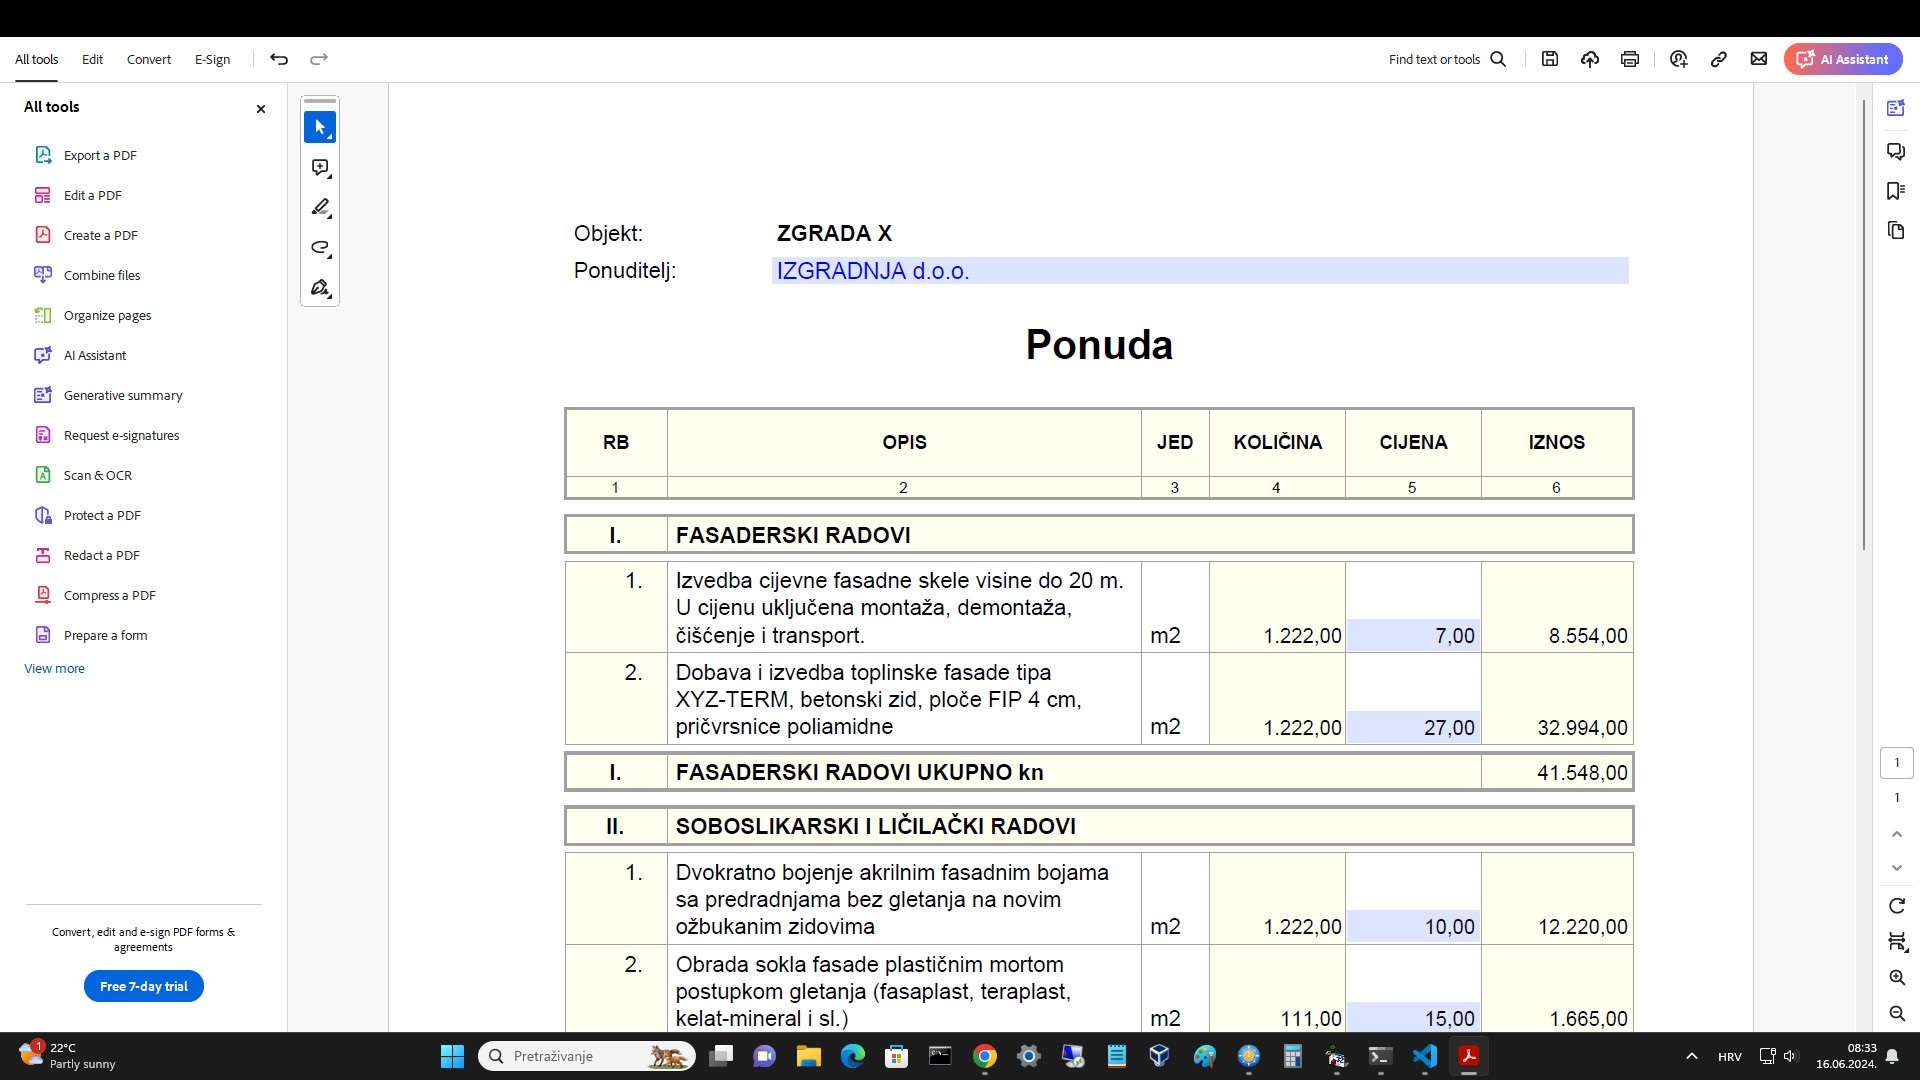Open the Windows Start menu

tap(452, 1056)
